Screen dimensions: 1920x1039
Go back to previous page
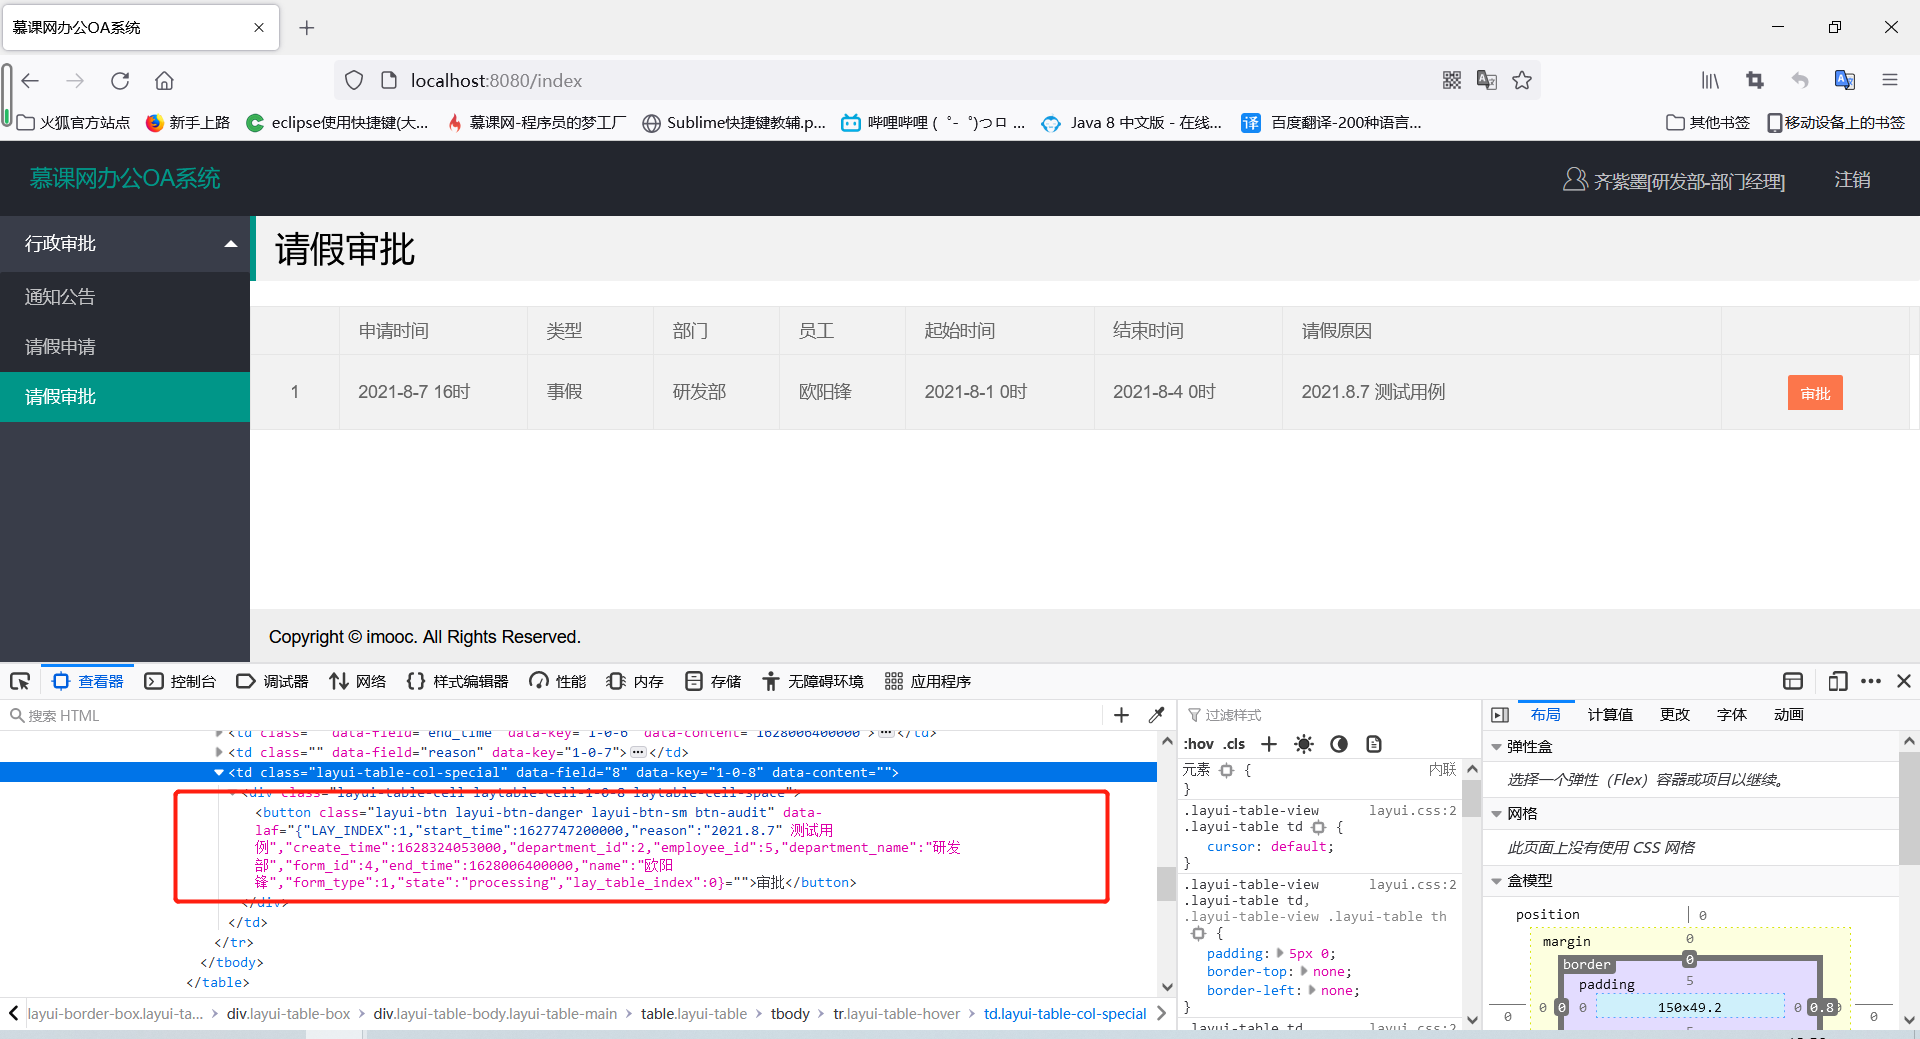30,80
